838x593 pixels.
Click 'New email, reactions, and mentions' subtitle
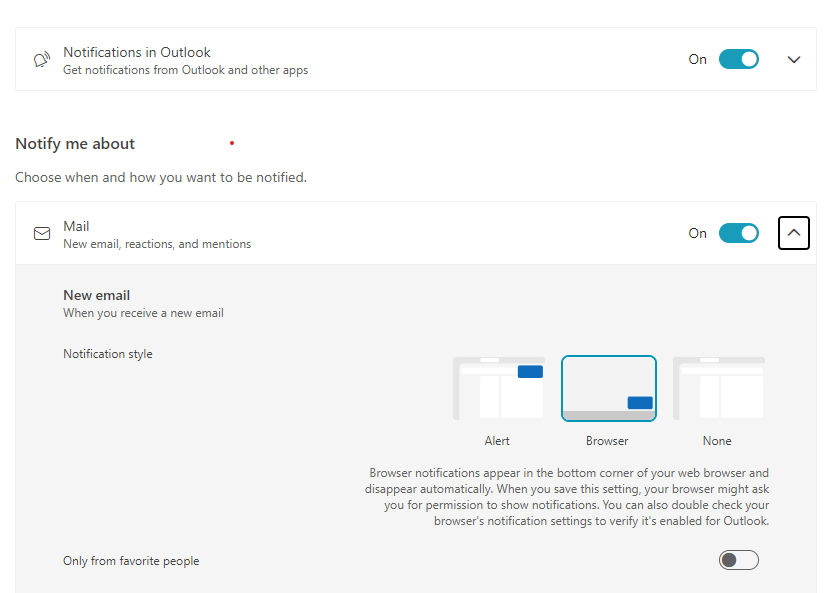(157, 244)
